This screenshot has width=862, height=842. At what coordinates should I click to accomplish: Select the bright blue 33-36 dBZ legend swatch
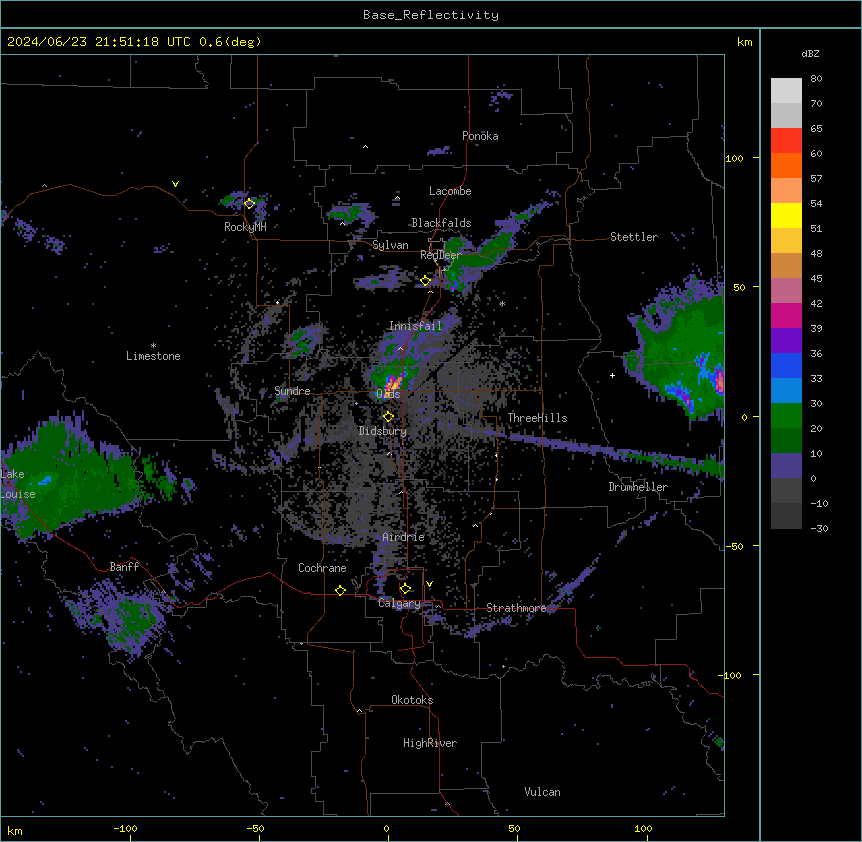[x=786, y=365]
